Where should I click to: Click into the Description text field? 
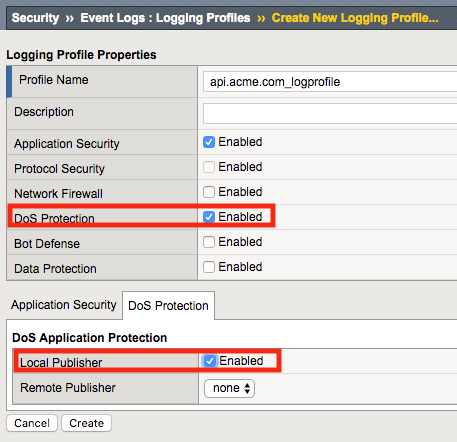(x=330, y=113)
